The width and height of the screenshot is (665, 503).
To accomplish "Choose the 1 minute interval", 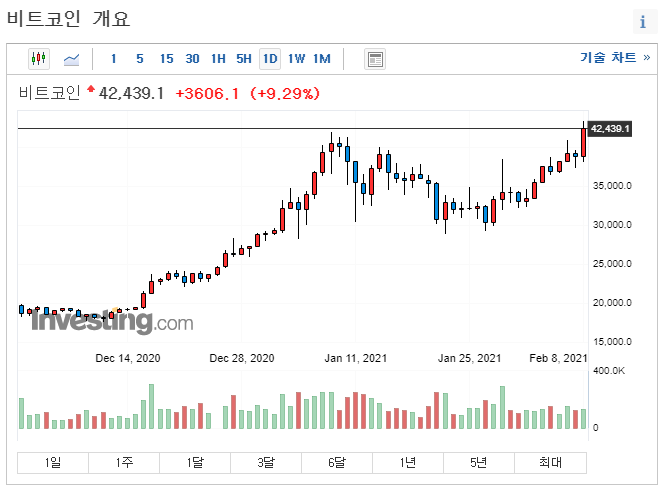I will pos(114,59).
